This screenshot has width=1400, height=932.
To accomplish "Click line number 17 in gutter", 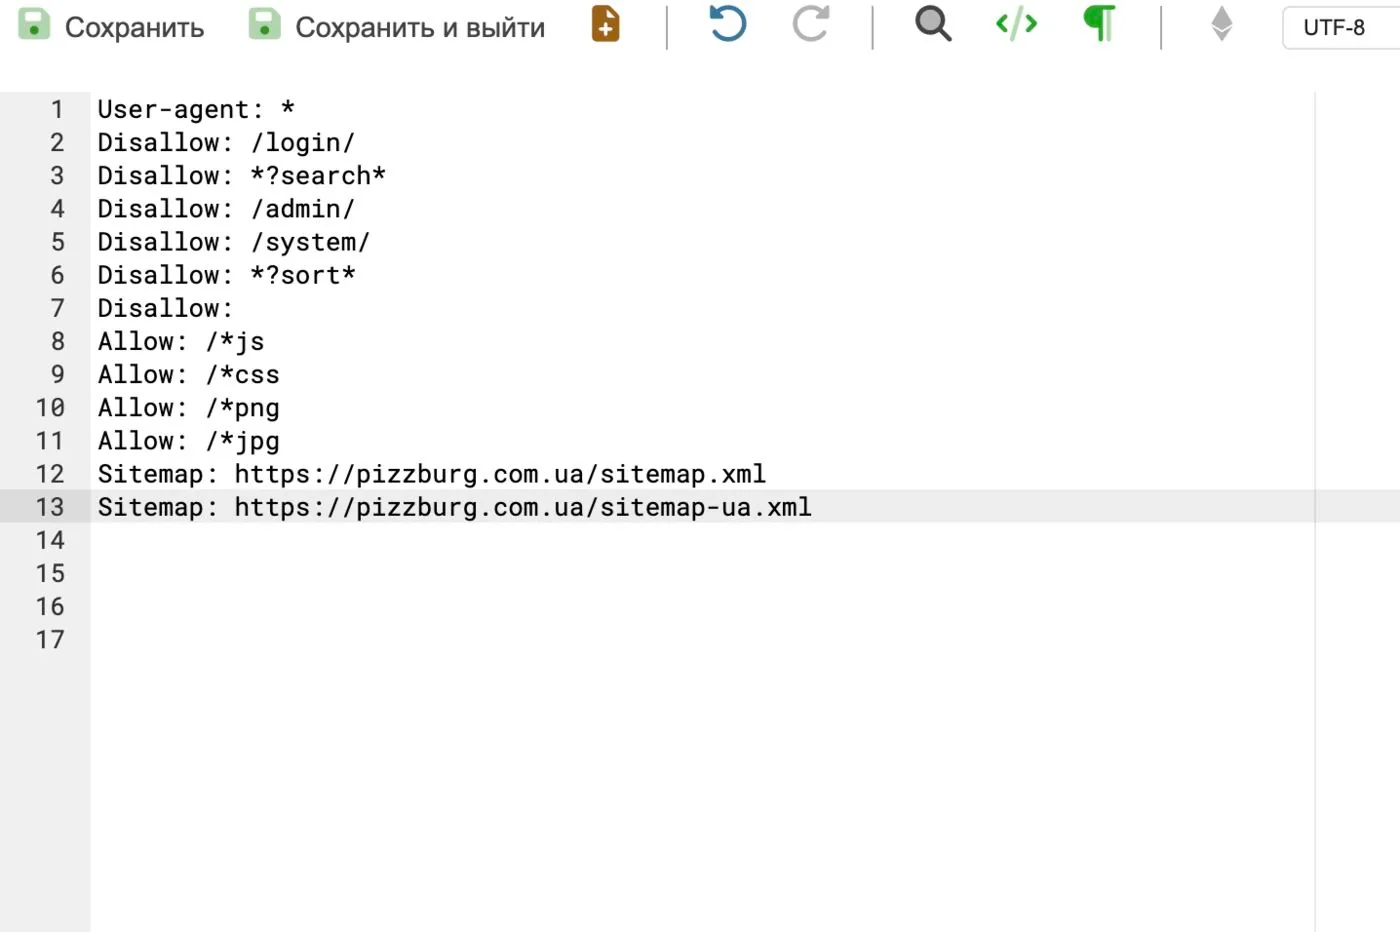I will [50, 639].
